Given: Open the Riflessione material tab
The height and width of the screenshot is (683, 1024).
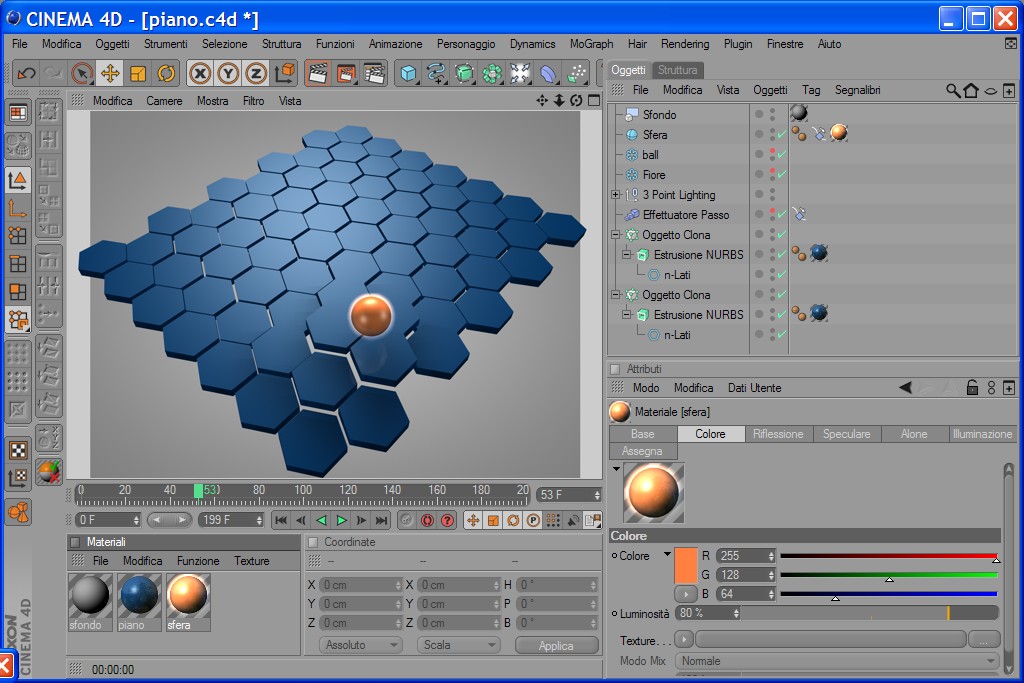Looking at the screenshot, I should point(778,434).
